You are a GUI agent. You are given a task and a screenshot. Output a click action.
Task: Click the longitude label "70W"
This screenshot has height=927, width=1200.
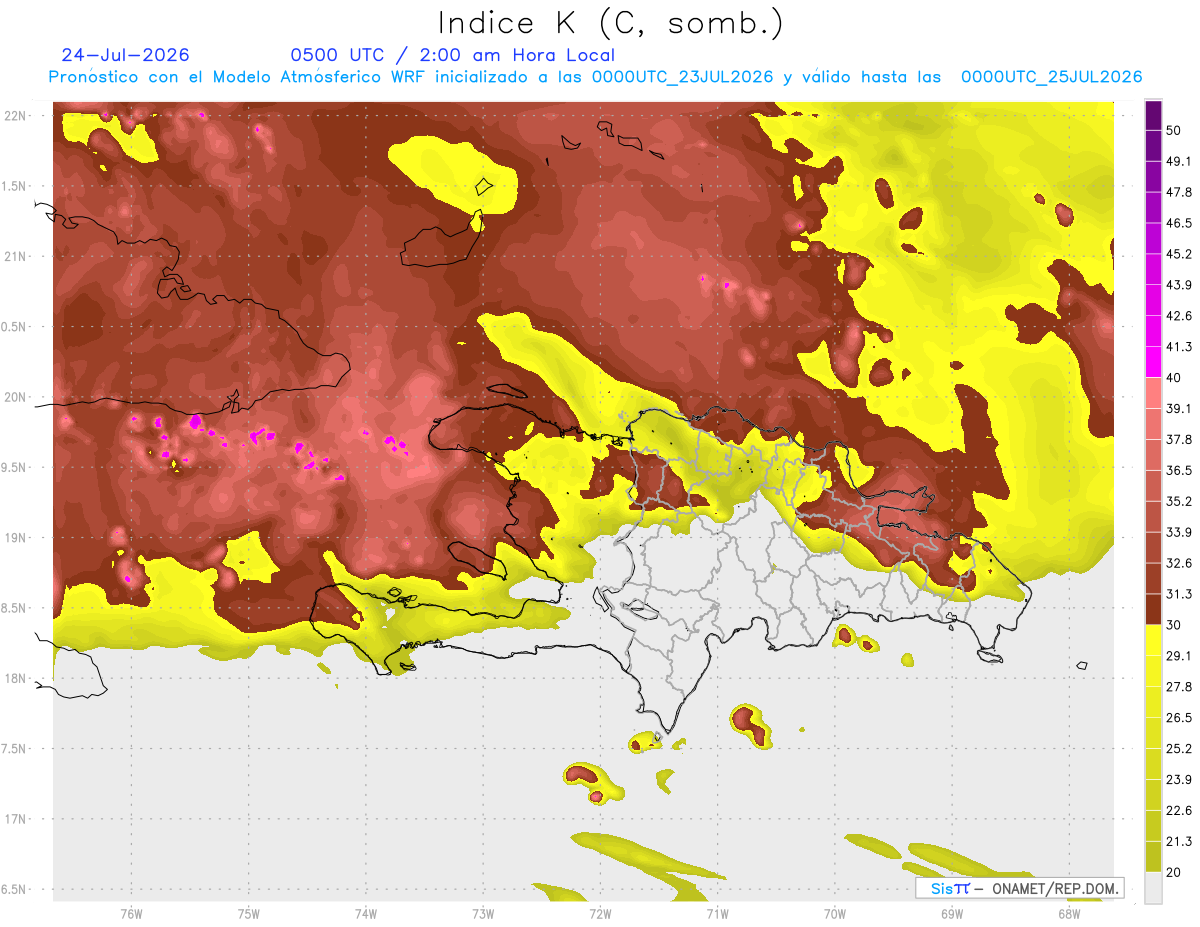tap(834, 913)
